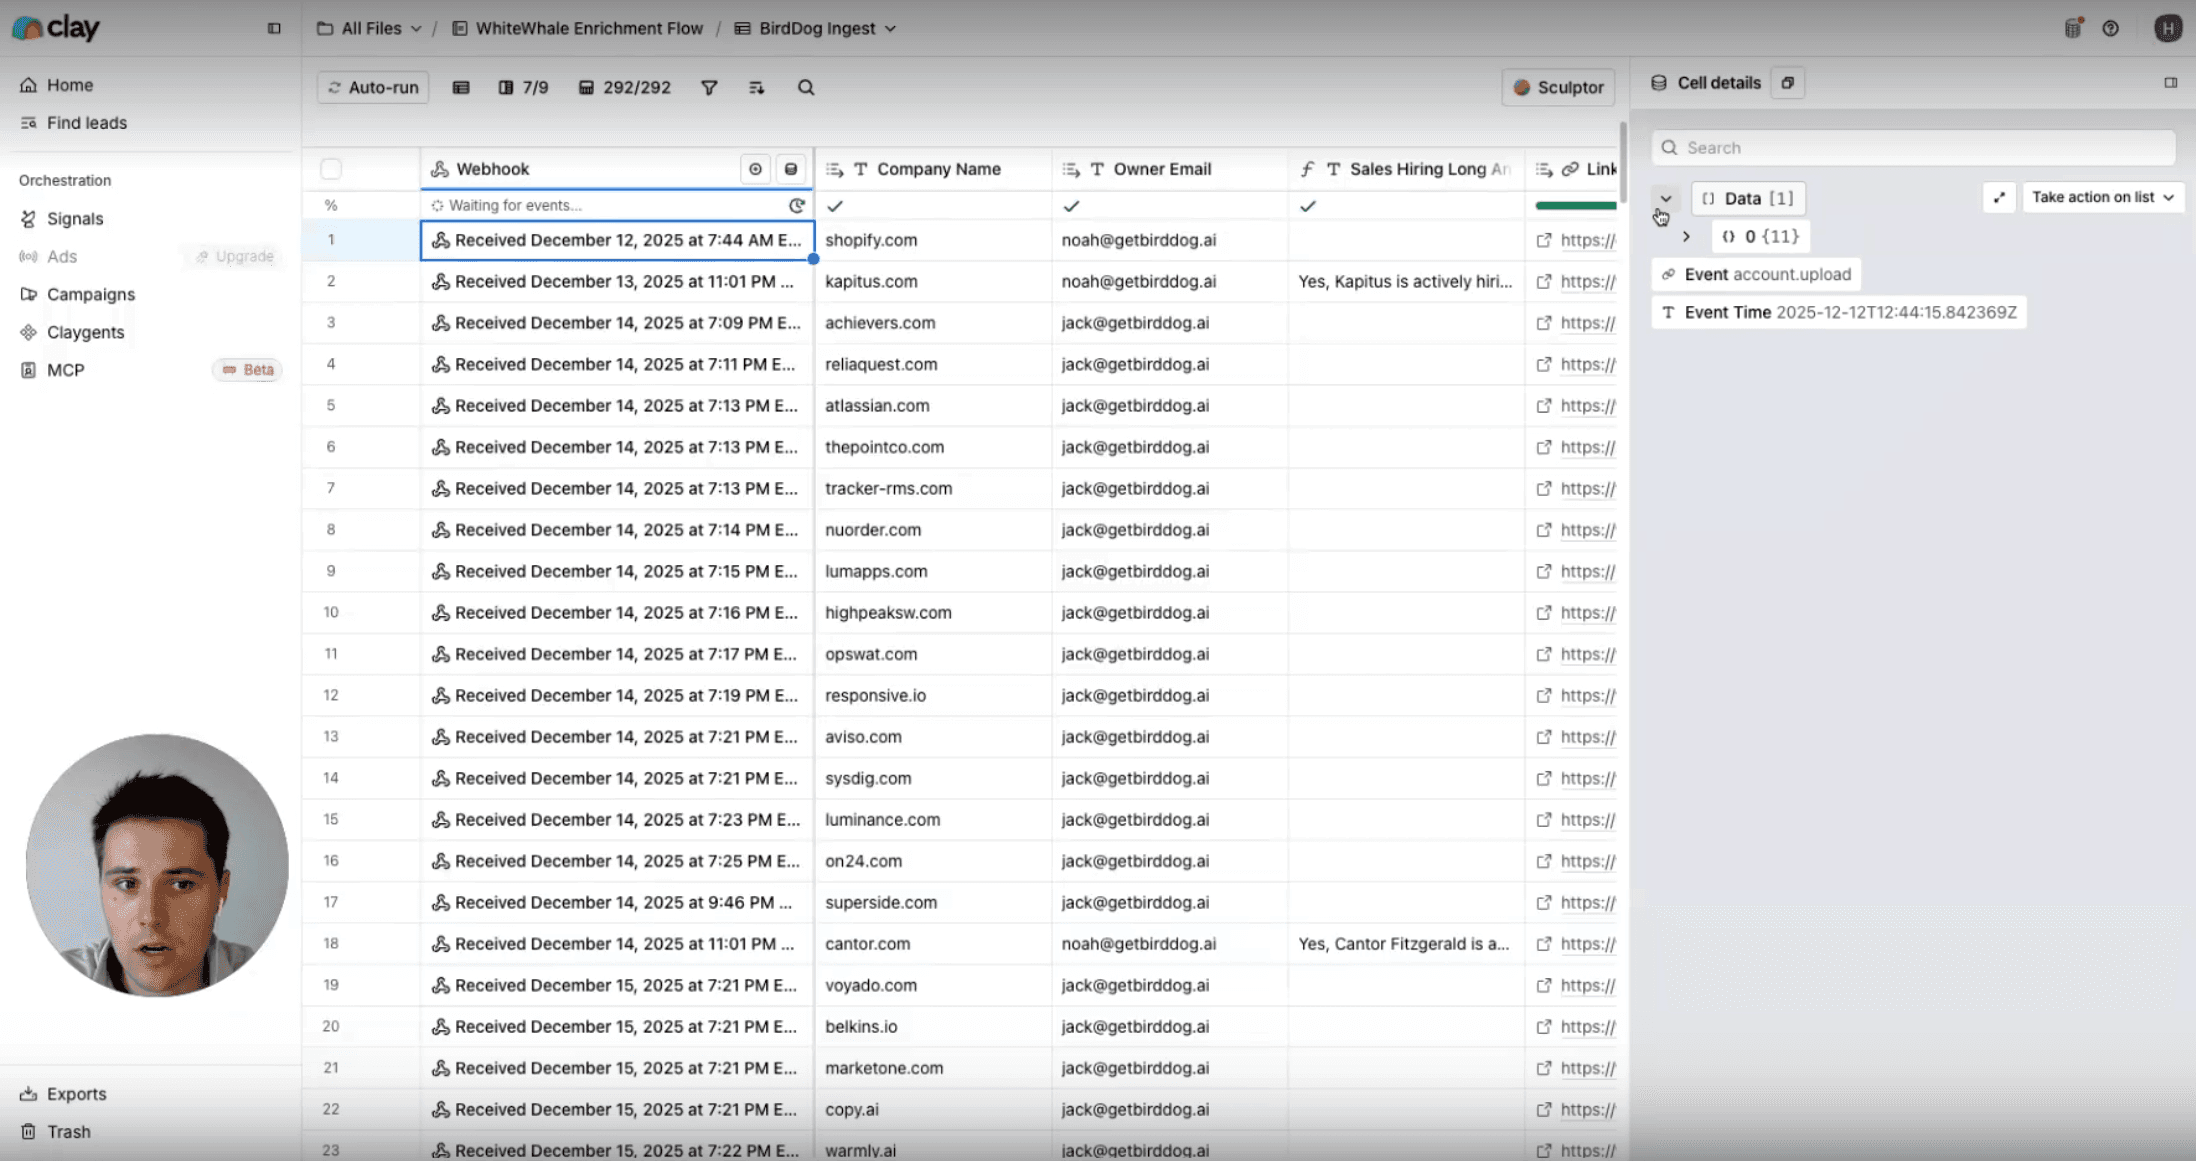Screen dimensions: 2196x1161
Task: Open the sort icon in toolbar
Action: (757, 88)
